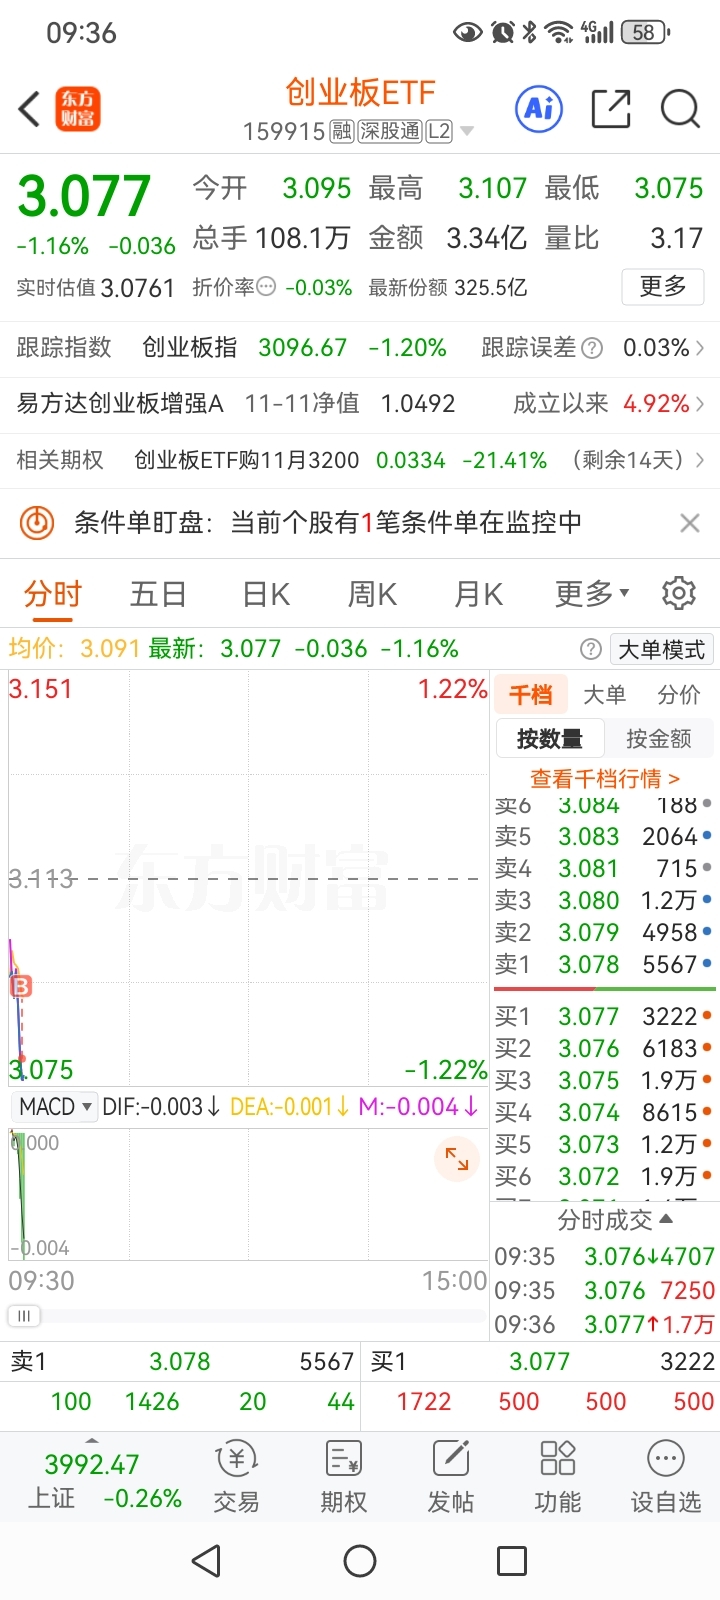
Task: Tap the 更多 quote details button
Action: (663, 287)
